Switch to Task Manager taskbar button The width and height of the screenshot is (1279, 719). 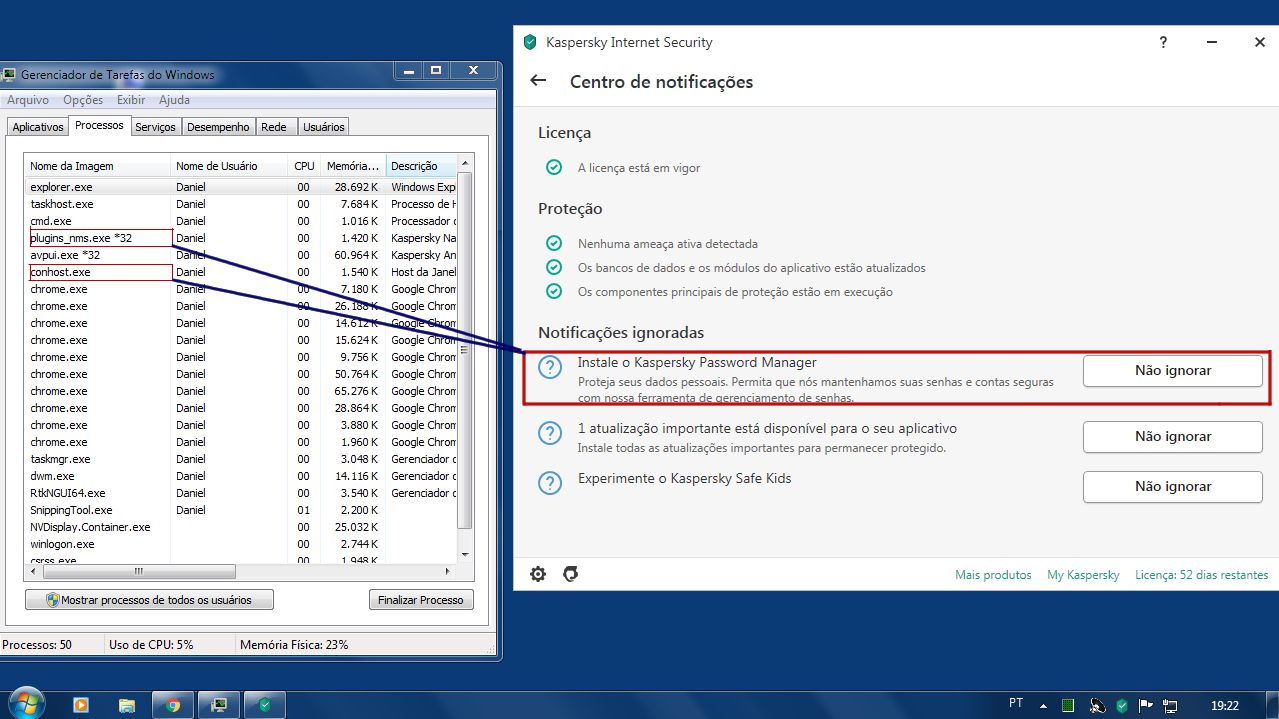coord(219,705)
